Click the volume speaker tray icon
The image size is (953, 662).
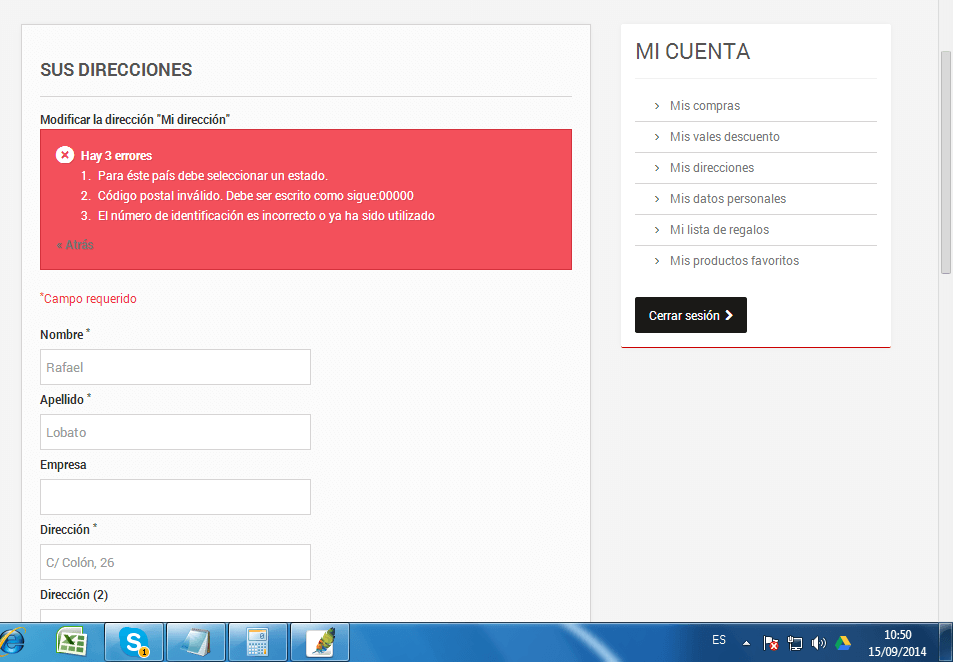click(x=819, y=643)
